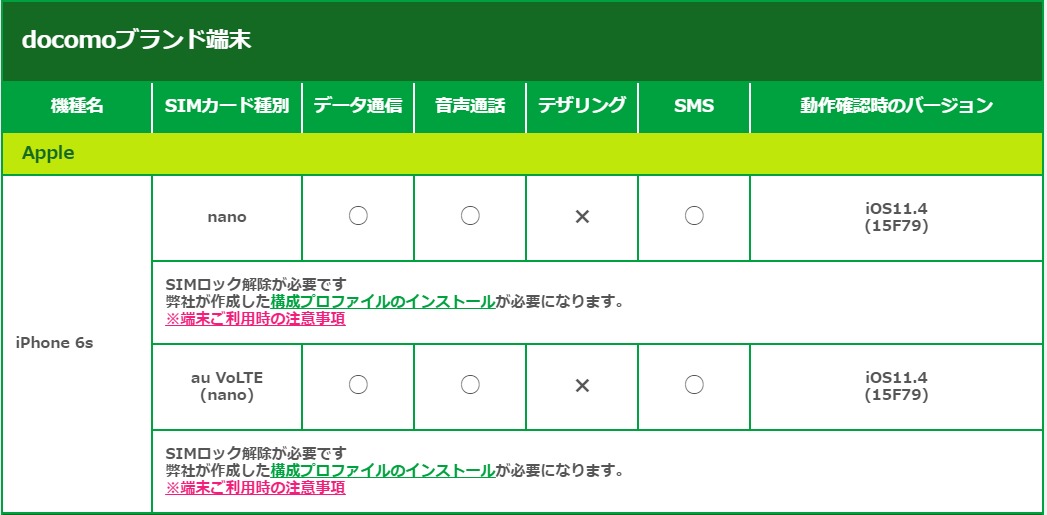Image resolution: width=1047 pixels, height=515 pixels.
Task: Click the 機種名 column header
Action: (x=77, y=106)
